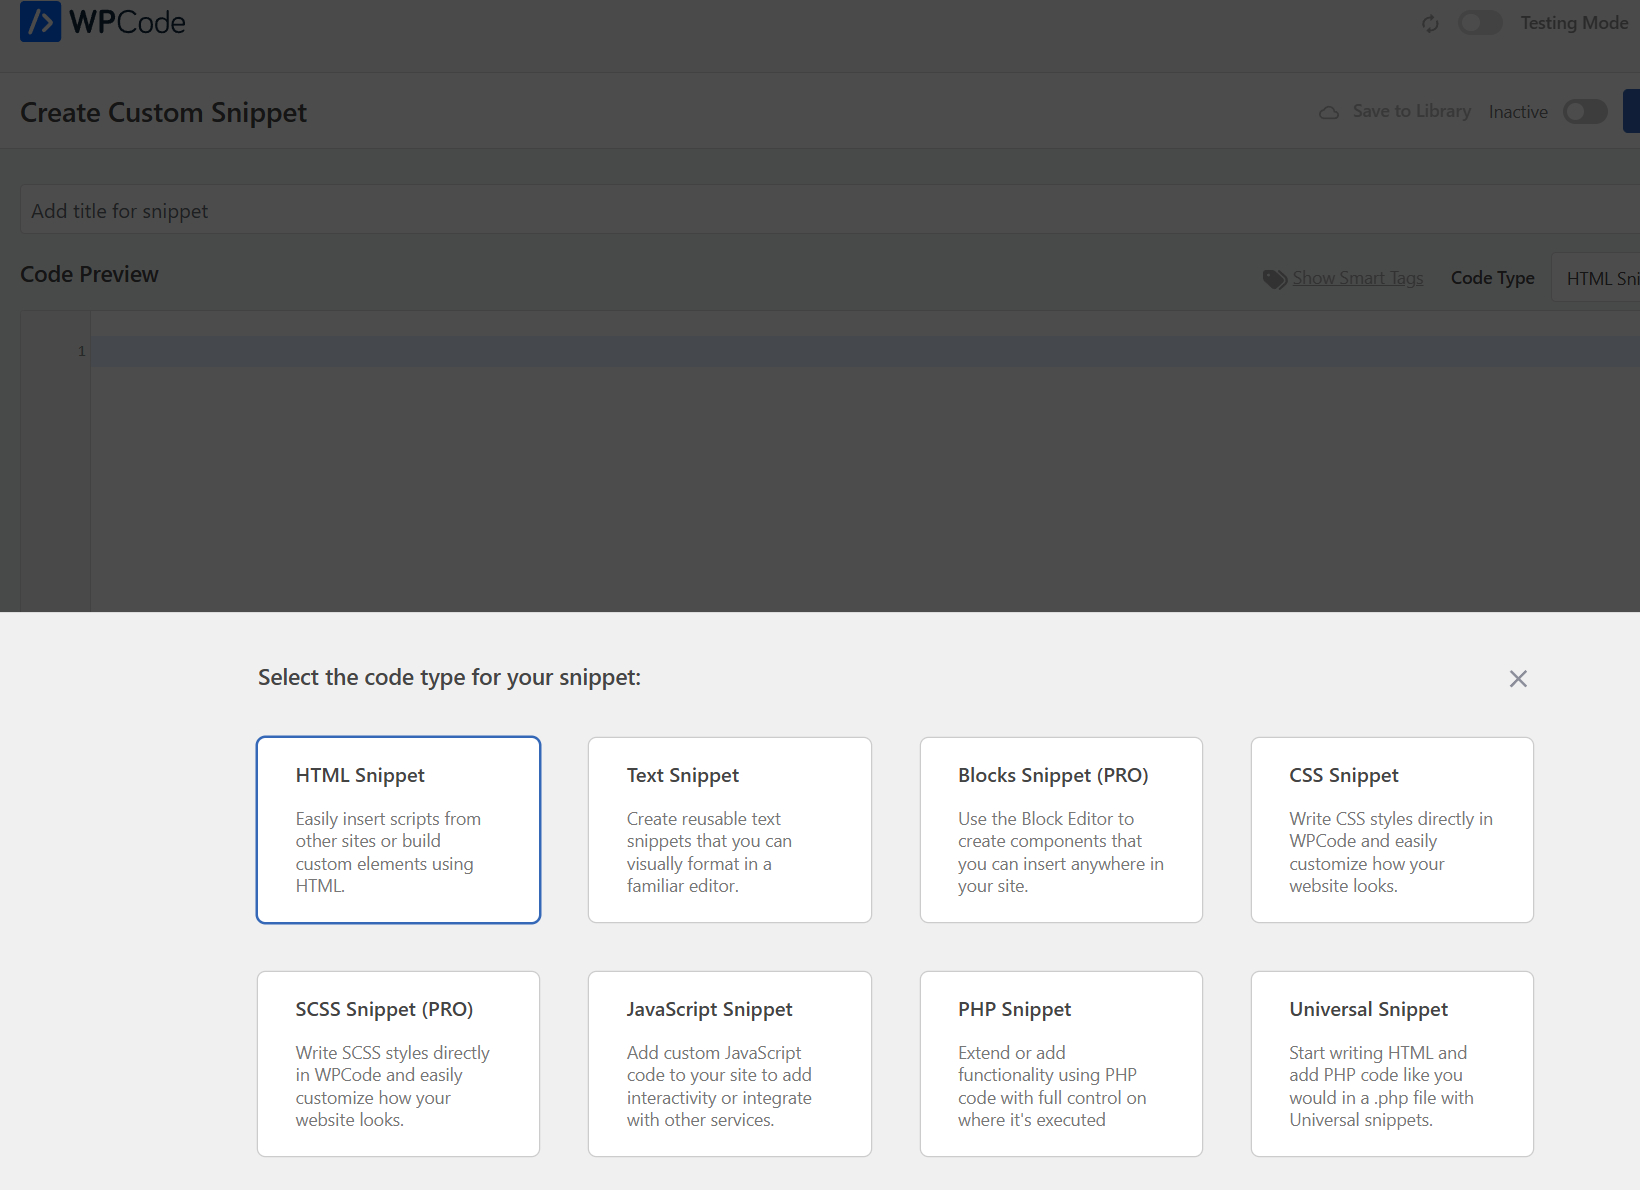1640x1190 pixels.
Task: Click the tags icon beside Show Smart Tags
Action: (1275, 279)
